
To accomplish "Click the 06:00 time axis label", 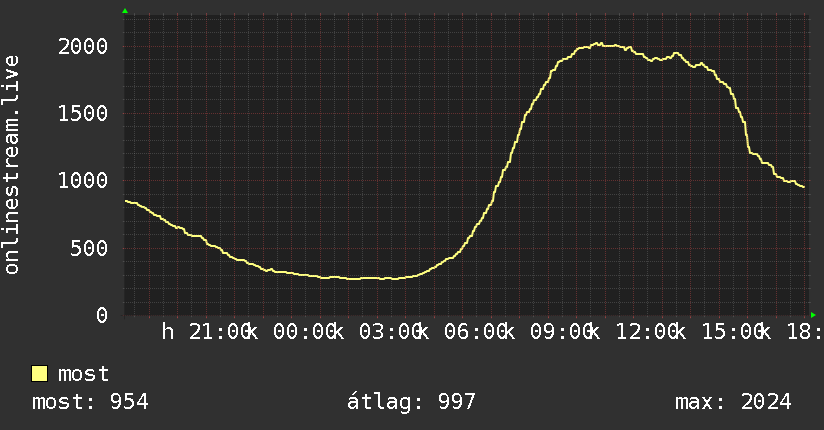I will 476,332.
